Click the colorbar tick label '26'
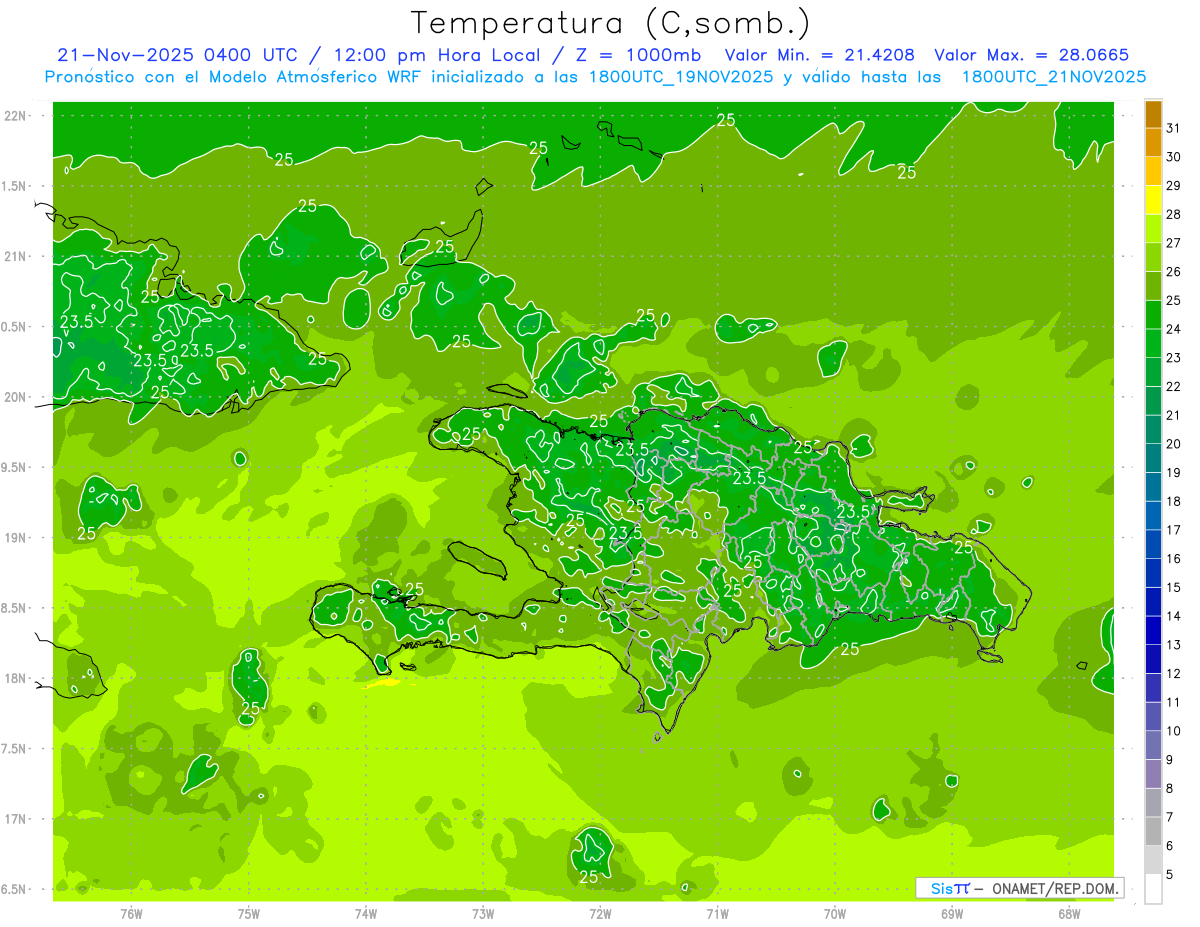This screenshot has width=1200, height=927. click(x=1173, y=272)
